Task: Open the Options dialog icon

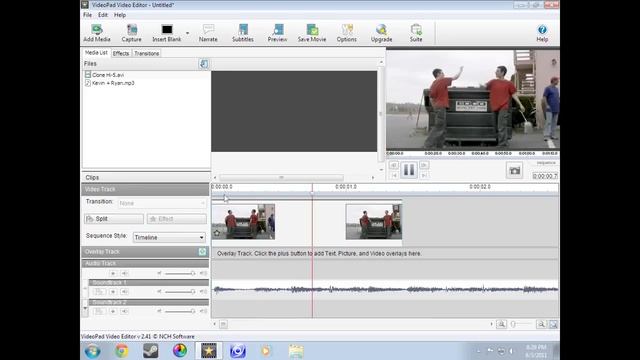Action: click(x=347, y=33)
